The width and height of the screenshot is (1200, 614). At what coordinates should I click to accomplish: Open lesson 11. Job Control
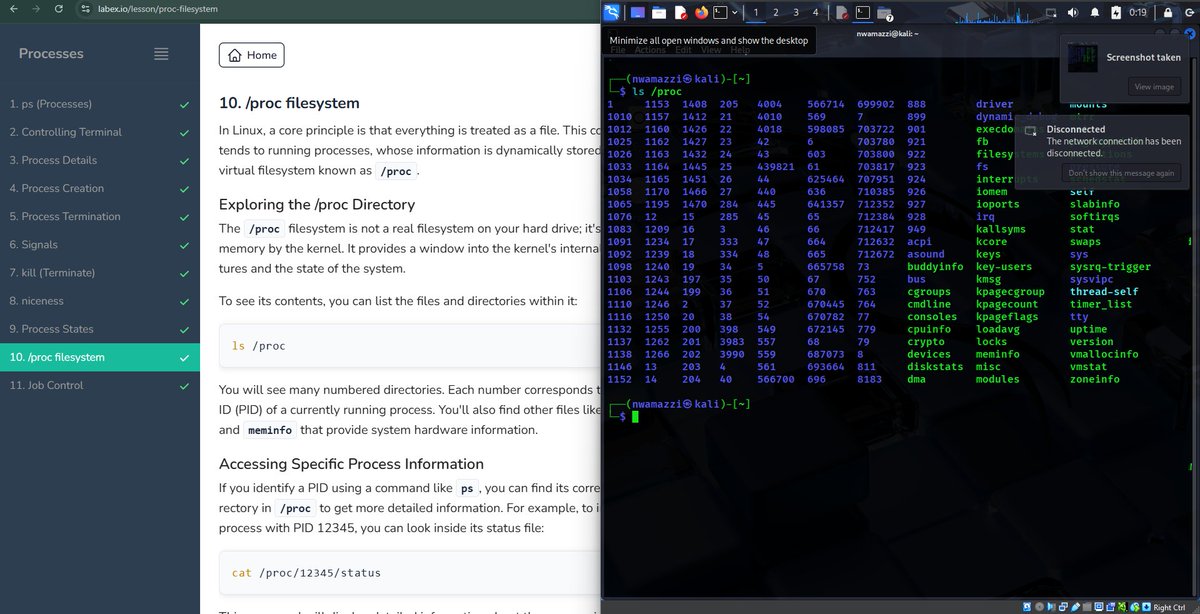pos(100,385)
